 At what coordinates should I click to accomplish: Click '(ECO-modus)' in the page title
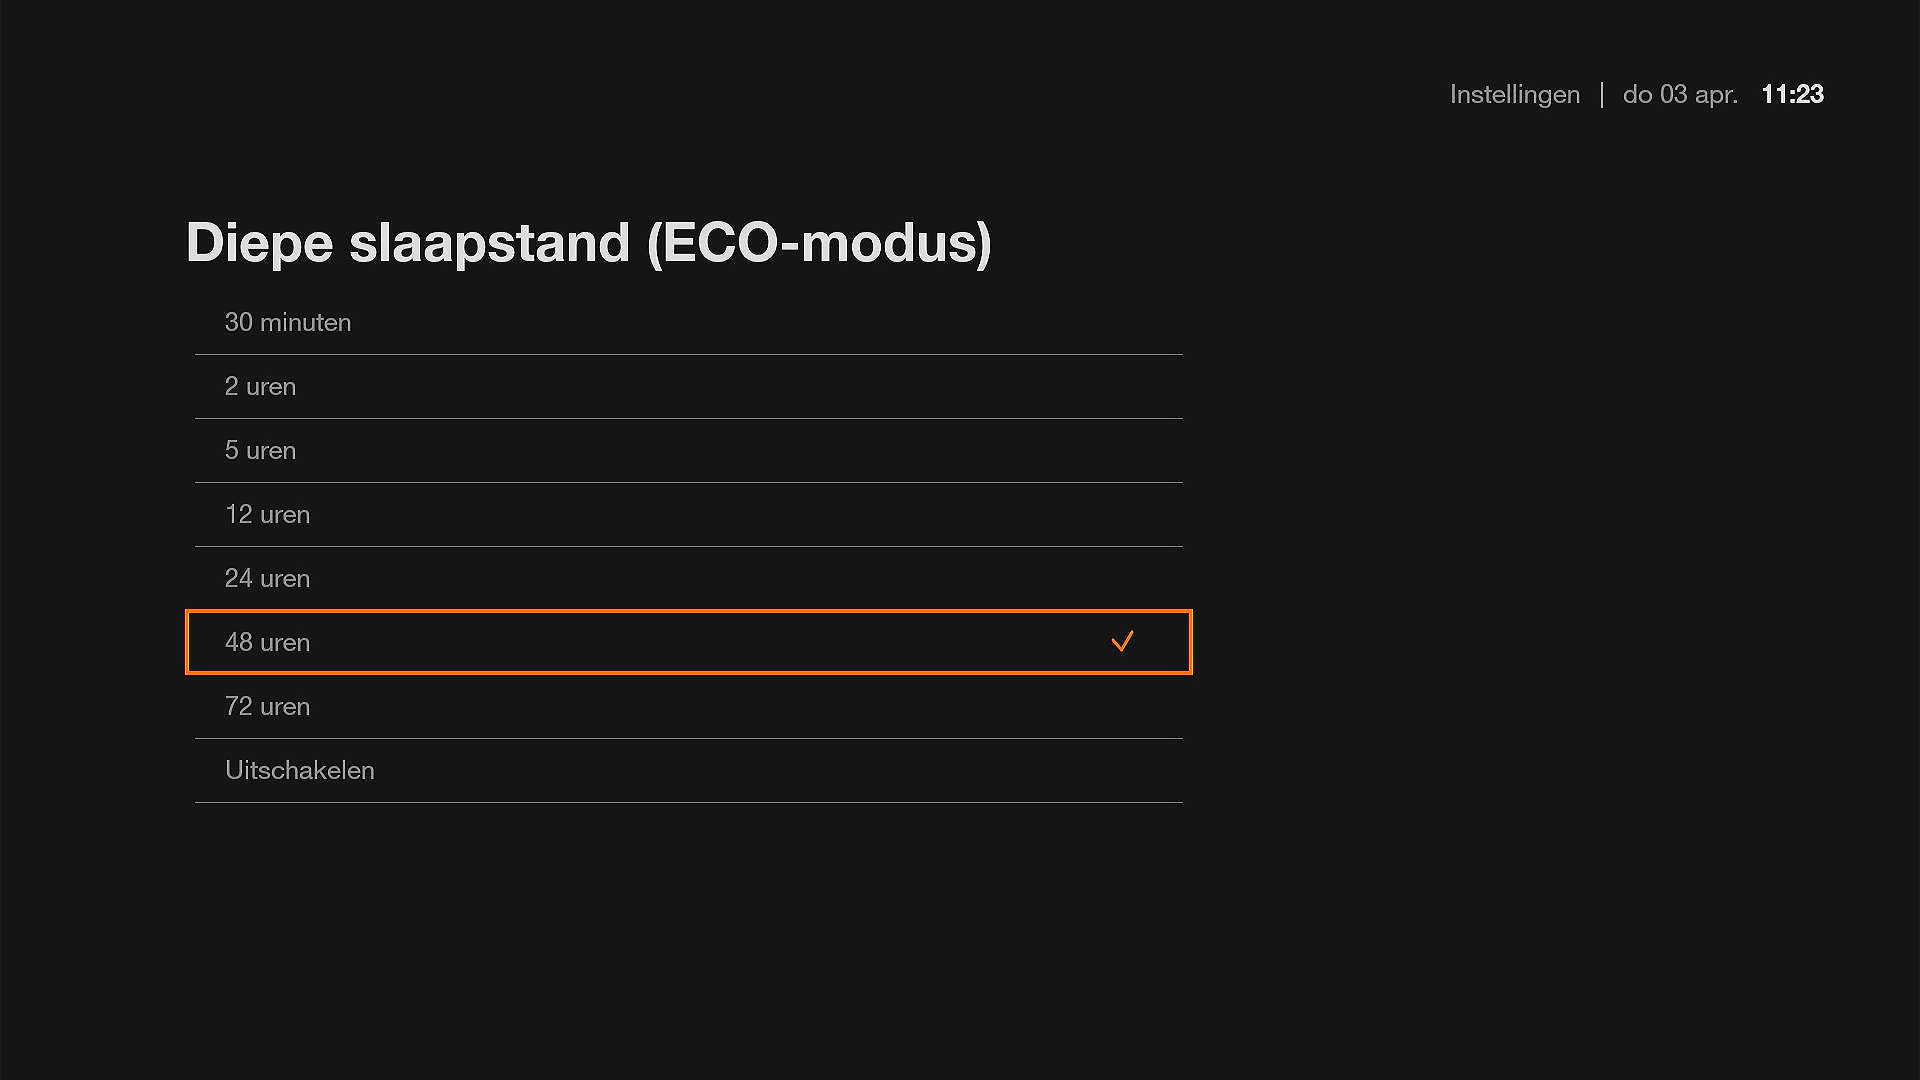(x=819, y=243)
